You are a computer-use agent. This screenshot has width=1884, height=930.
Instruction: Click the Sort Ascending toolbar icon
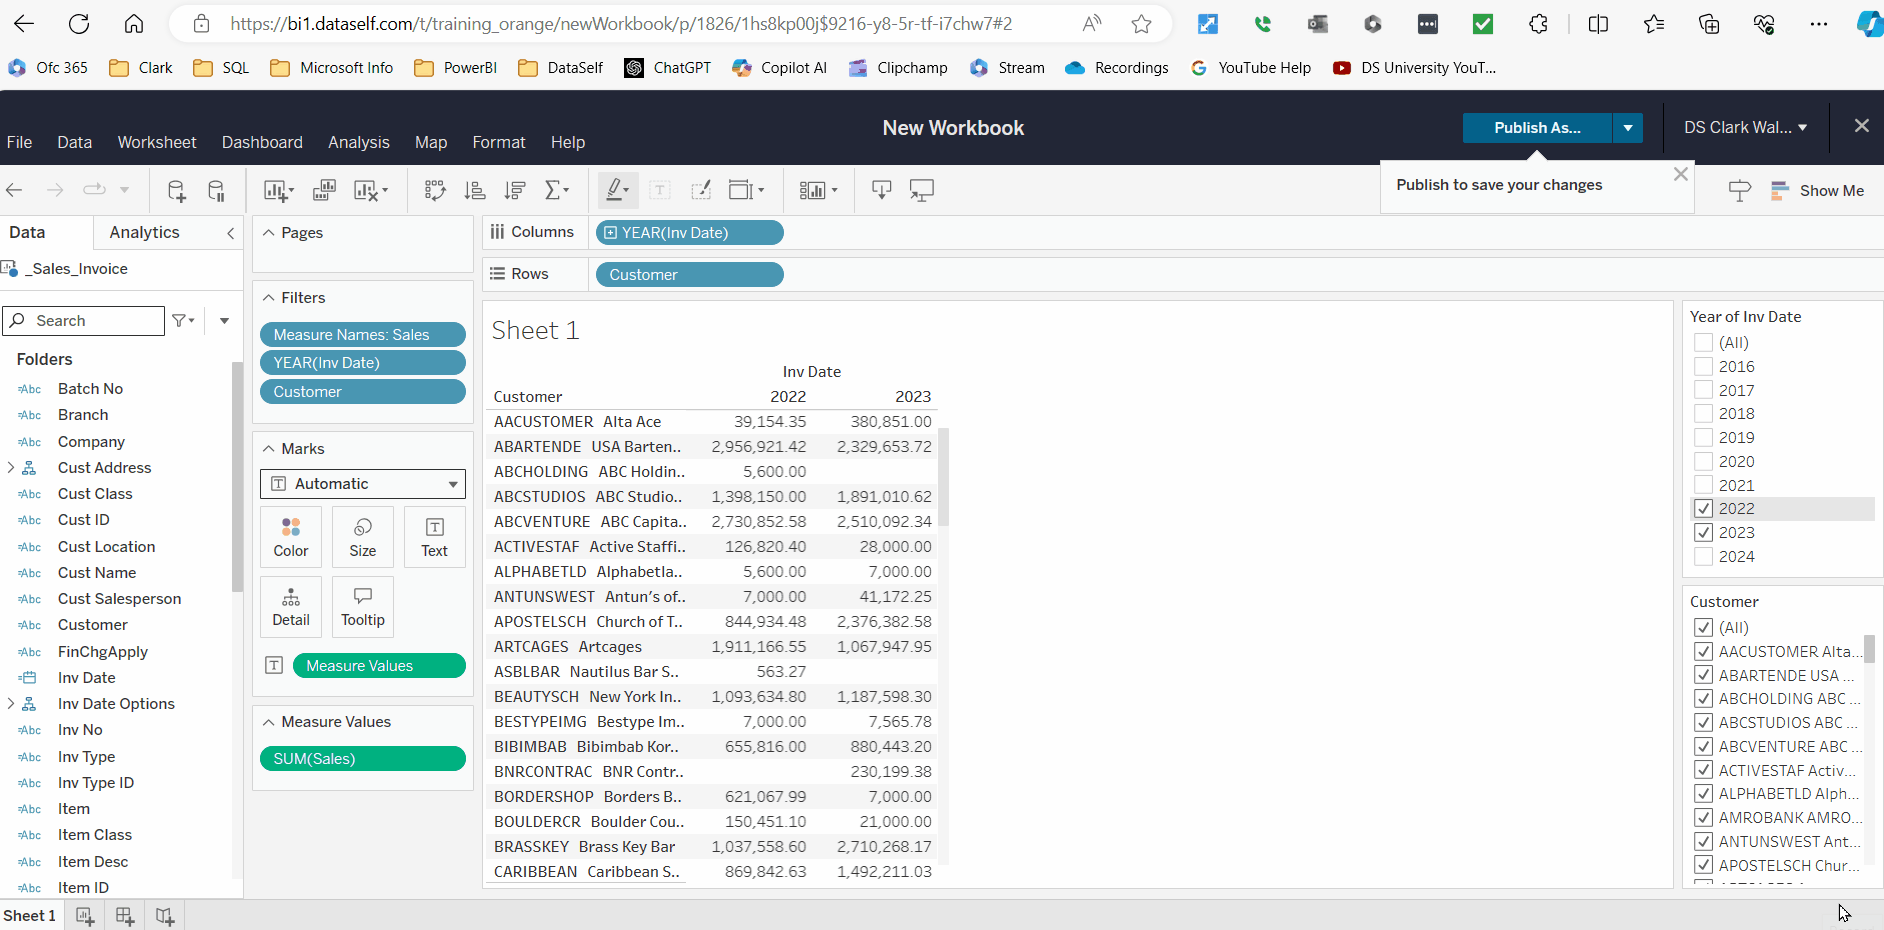474,190
